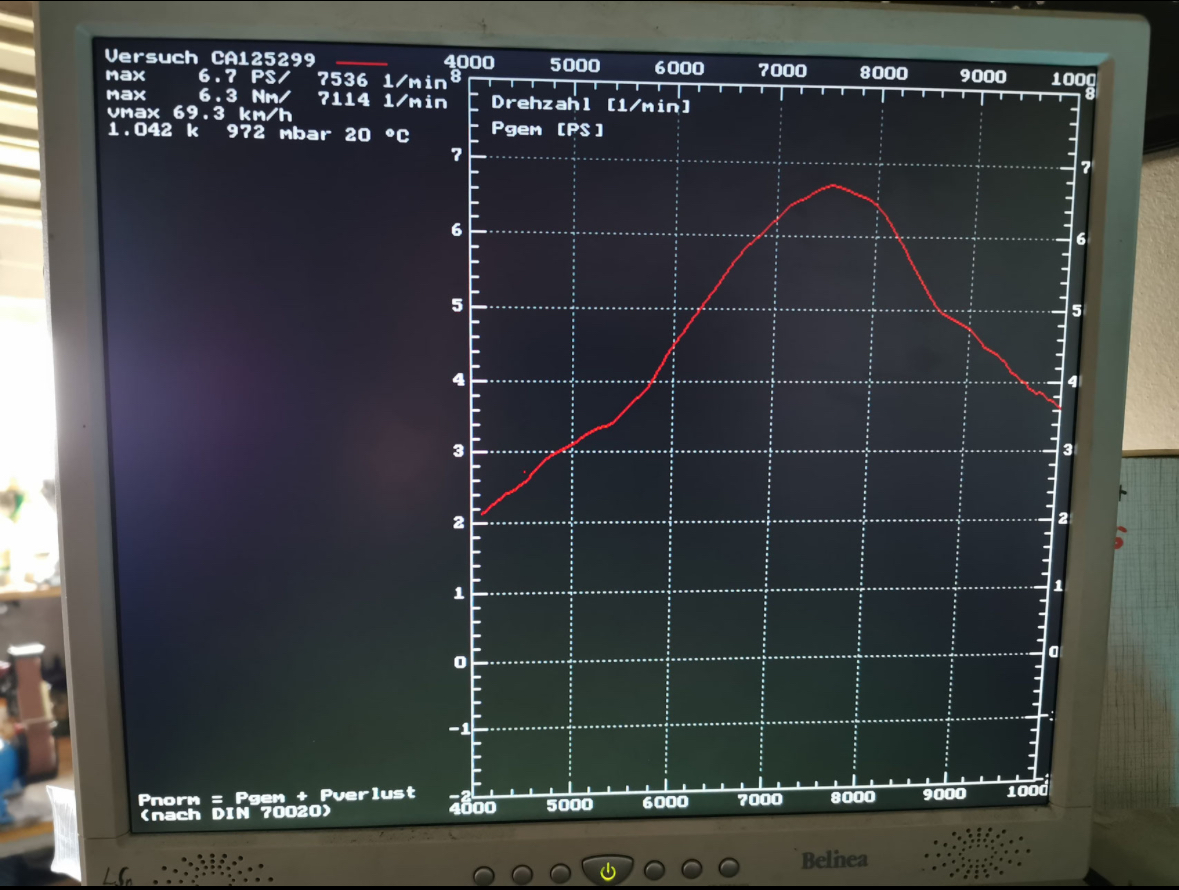
Task: Click the 4000 label on the top axis
Action: click(469, 62)
